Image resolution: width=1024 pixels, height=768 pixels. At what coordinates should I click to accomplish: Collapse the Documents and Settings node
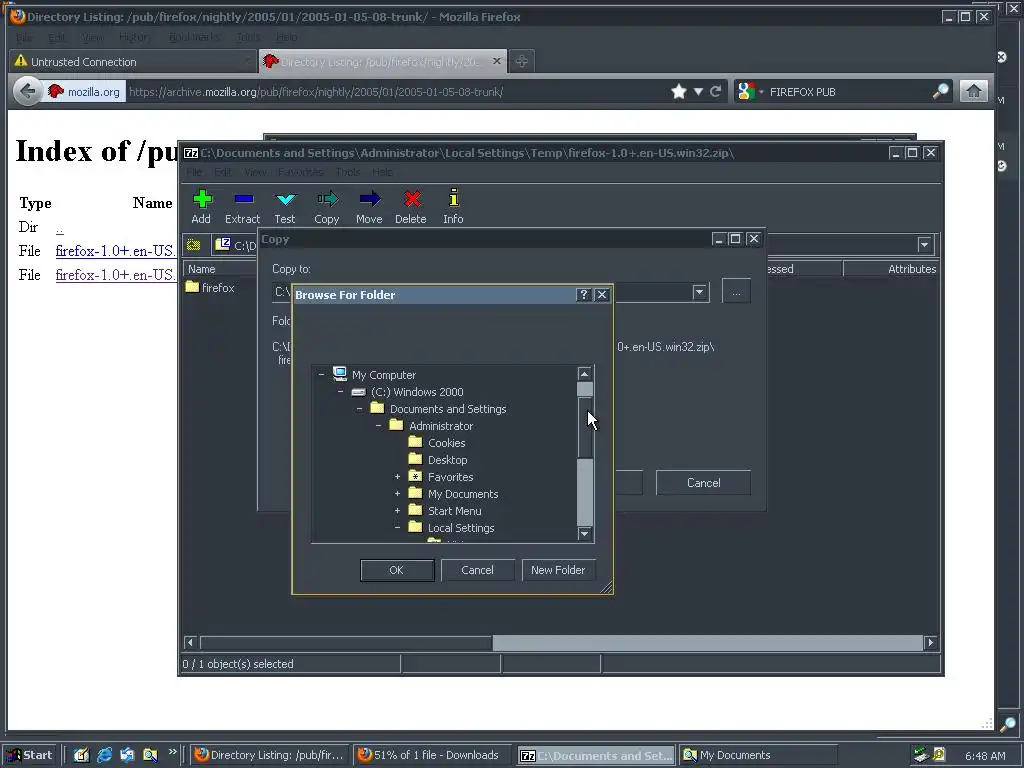click(359, 409)
